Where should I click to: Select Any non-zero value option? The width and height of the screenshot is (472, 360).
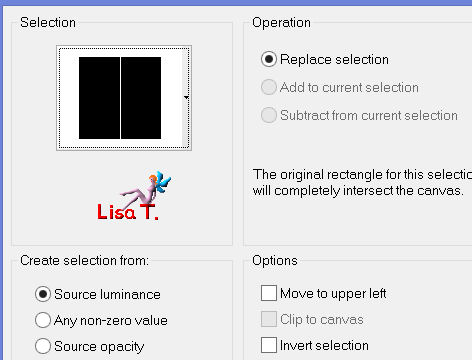[x=43, y=320]
